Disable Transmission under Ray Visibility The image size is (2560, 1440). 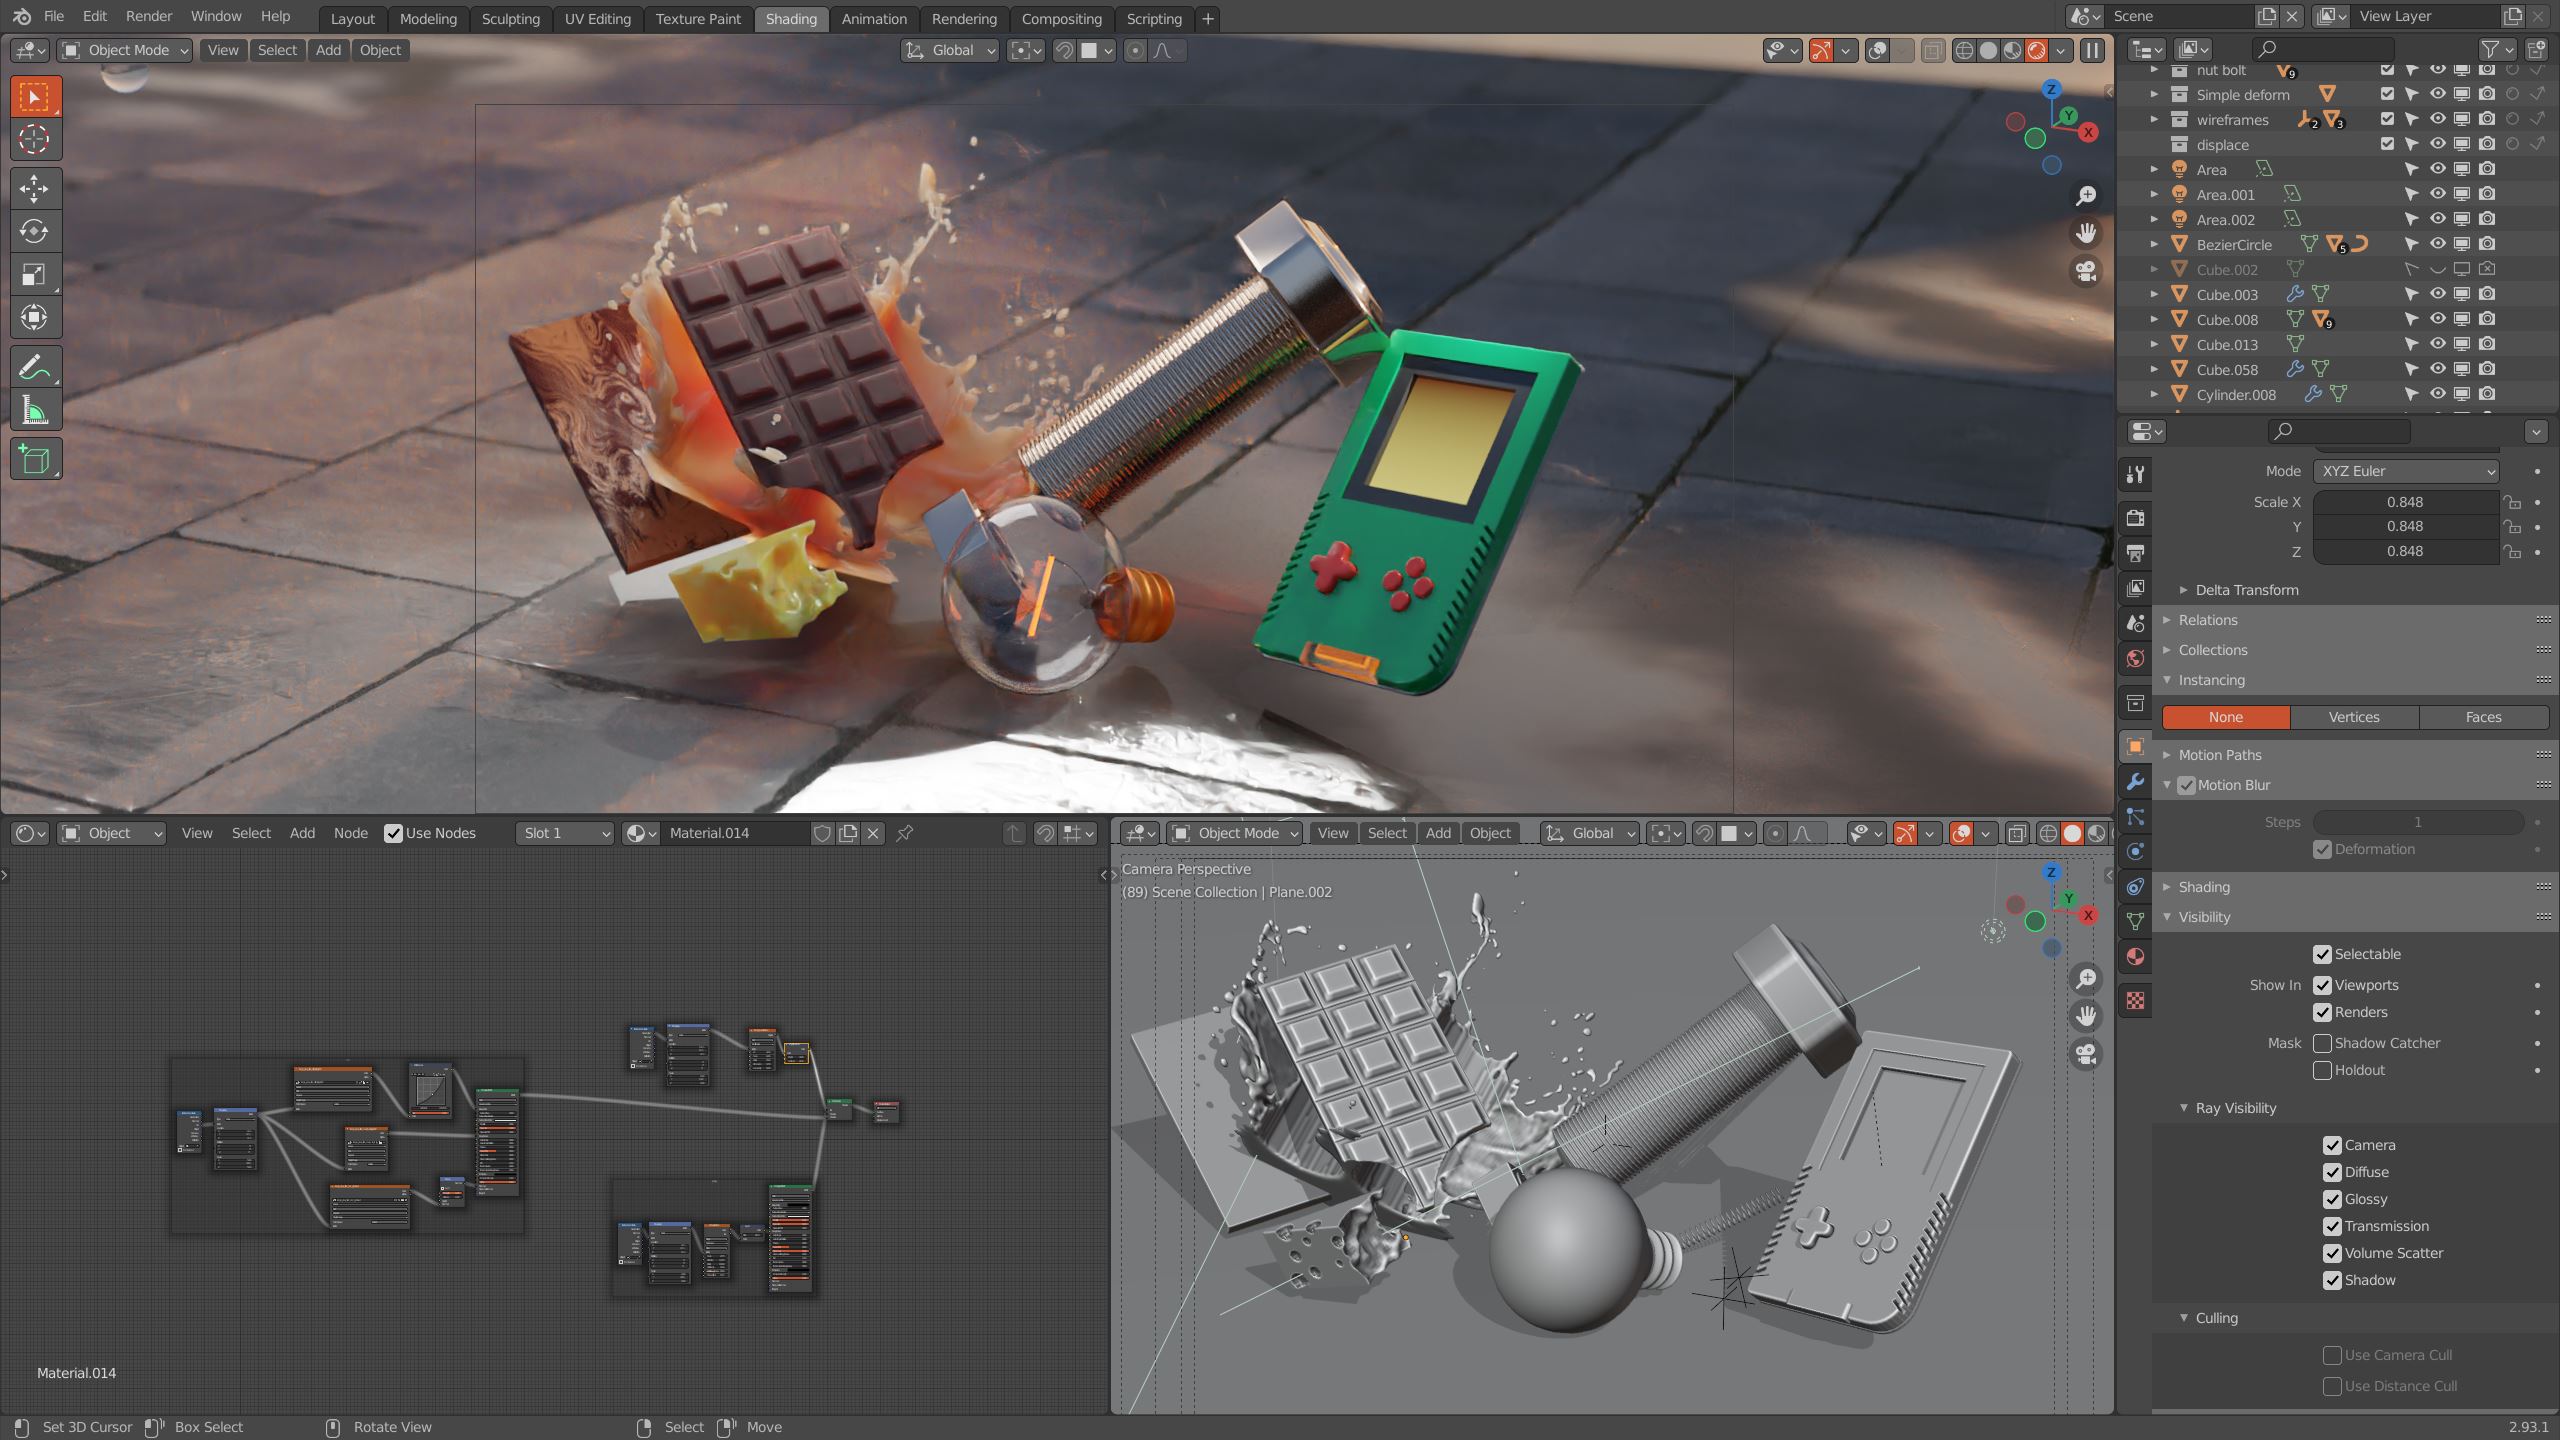point(2334,1226)
